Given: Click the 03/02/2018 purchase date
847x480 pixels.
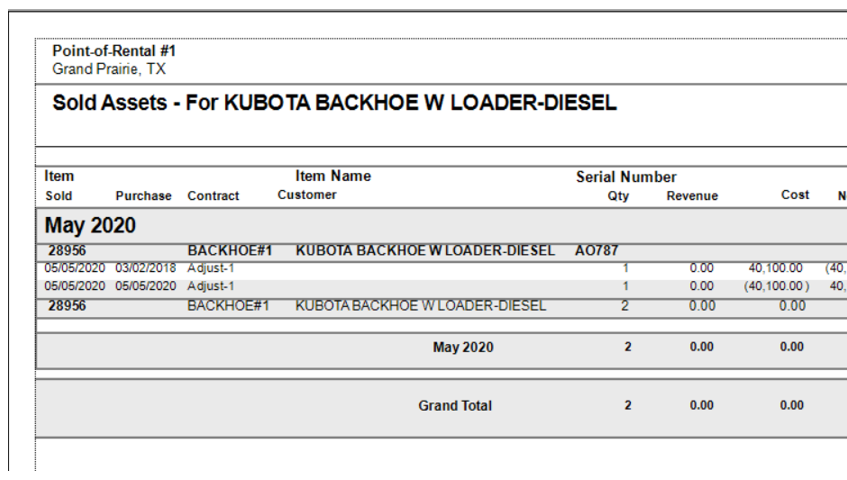Looking at the screenshot, I should (143, 268).
